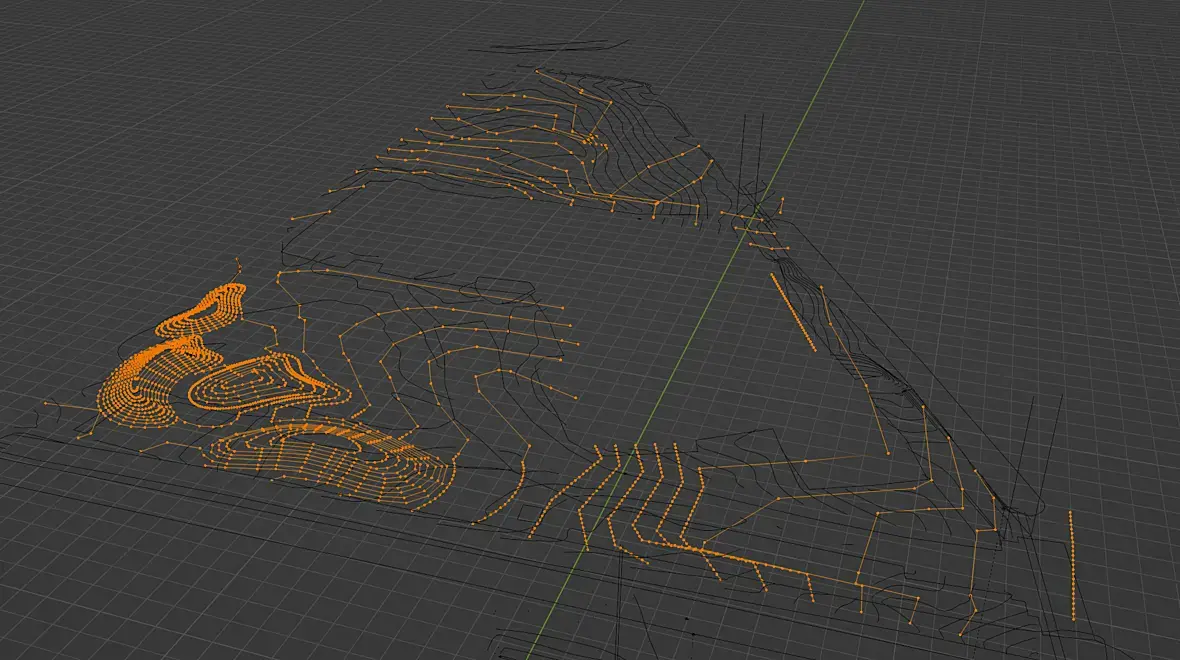Select the isolated vertical dotted line at far right
This screenshot has height=660, width=1180.
click(x=1072, y=566)
